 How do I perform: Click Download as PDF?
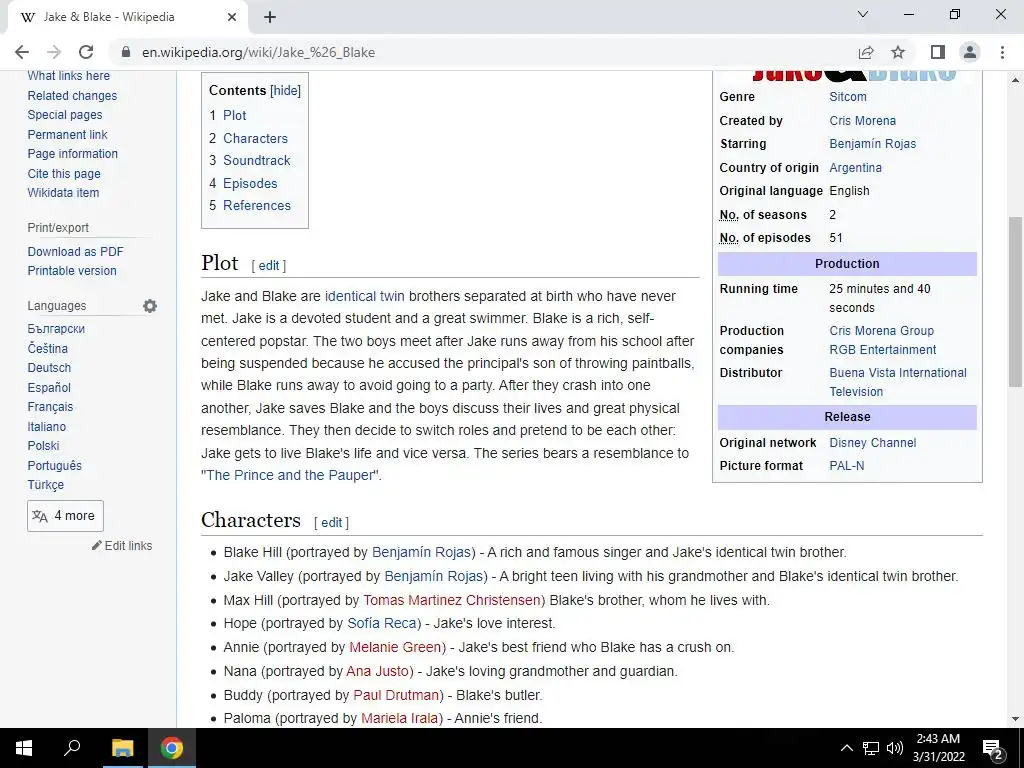75,251
